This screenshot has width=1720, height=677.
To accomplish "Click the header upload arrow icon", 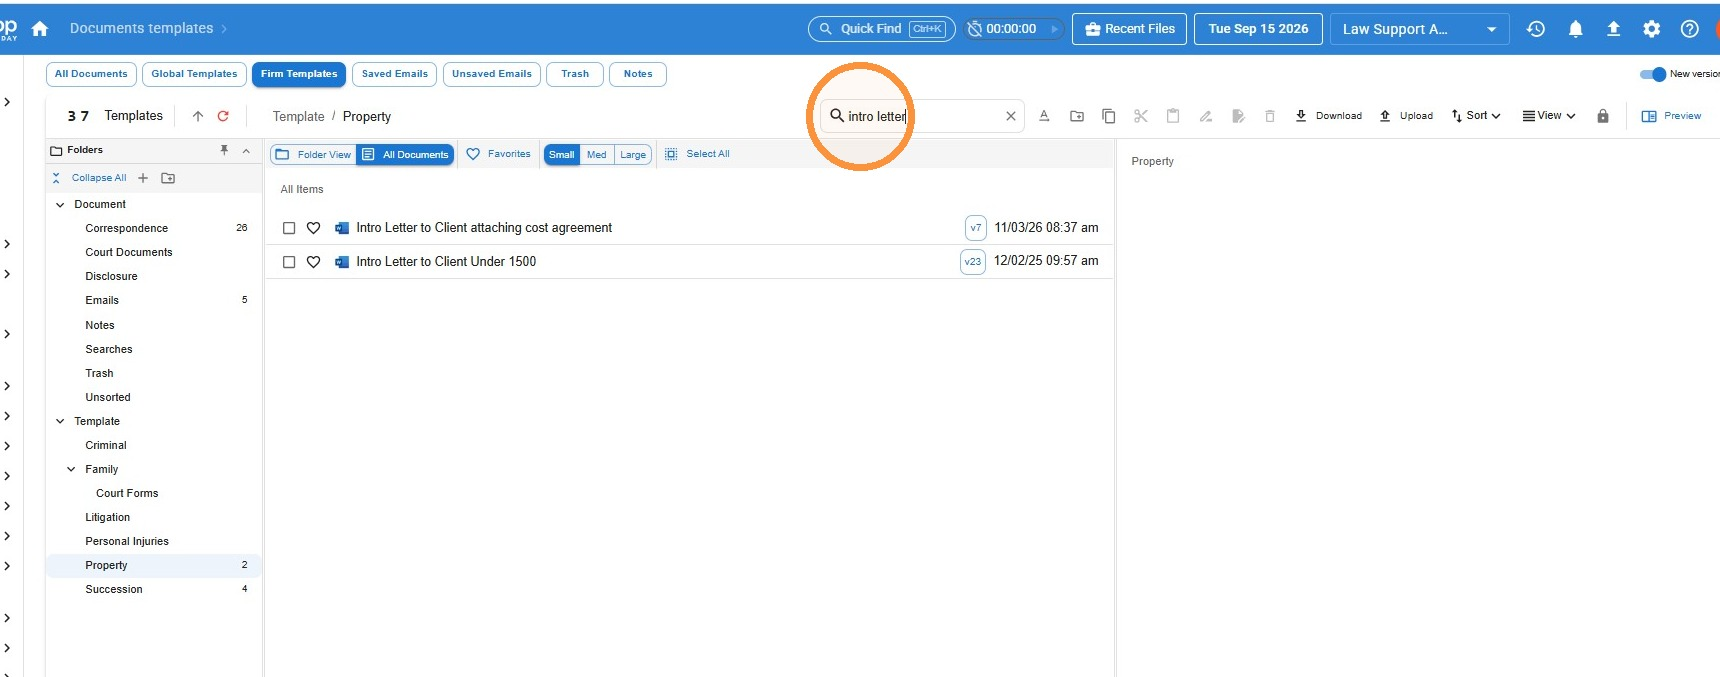I will tap(1613, 29).
